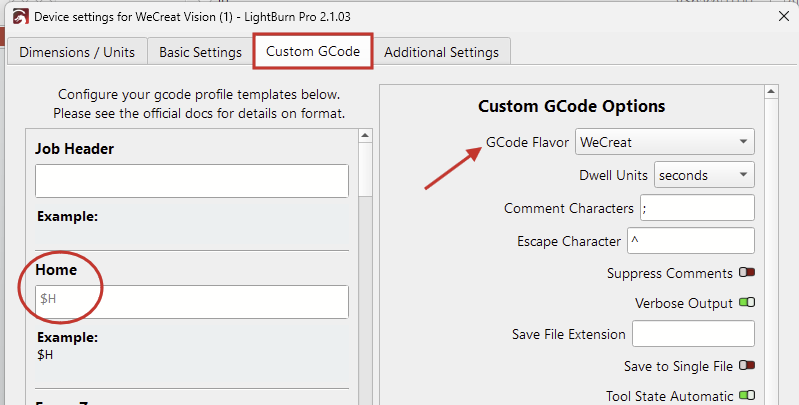Click up arrow of options panel scrollbar

[770, 92]
